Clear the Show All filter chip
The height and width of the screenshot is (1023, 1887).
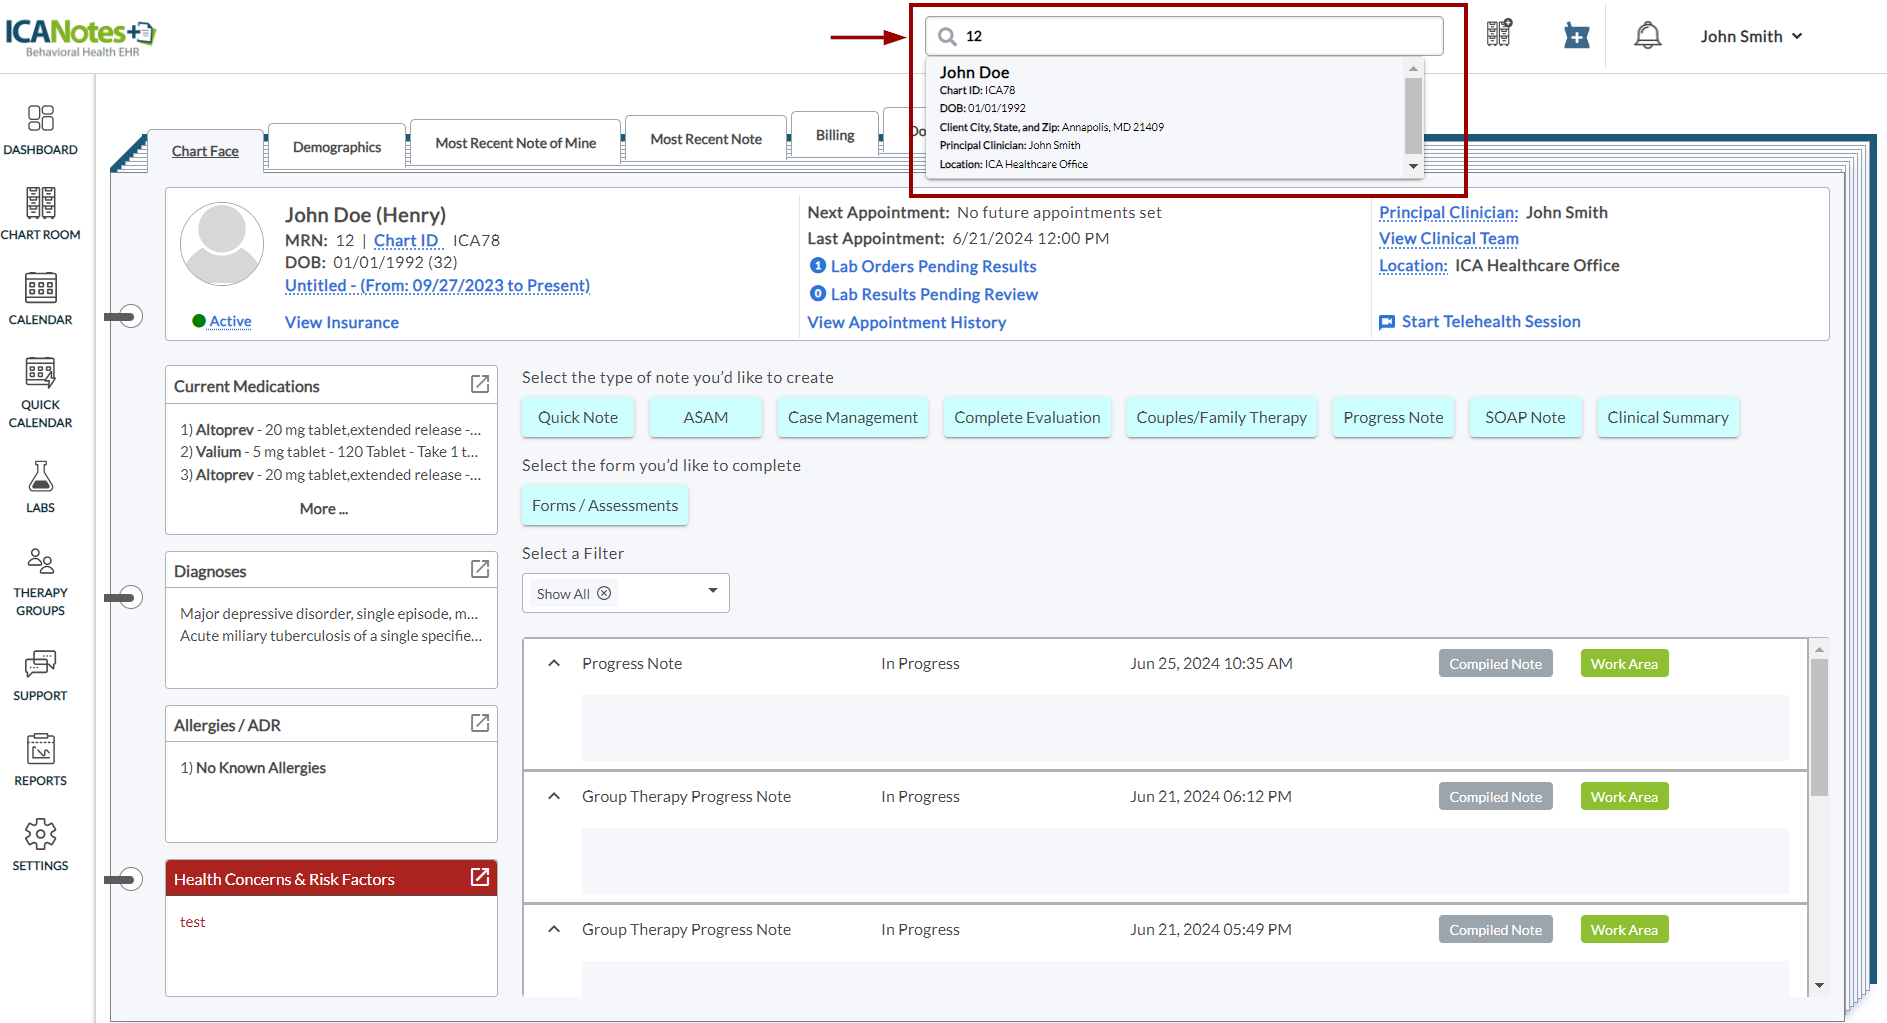point(604,593)
